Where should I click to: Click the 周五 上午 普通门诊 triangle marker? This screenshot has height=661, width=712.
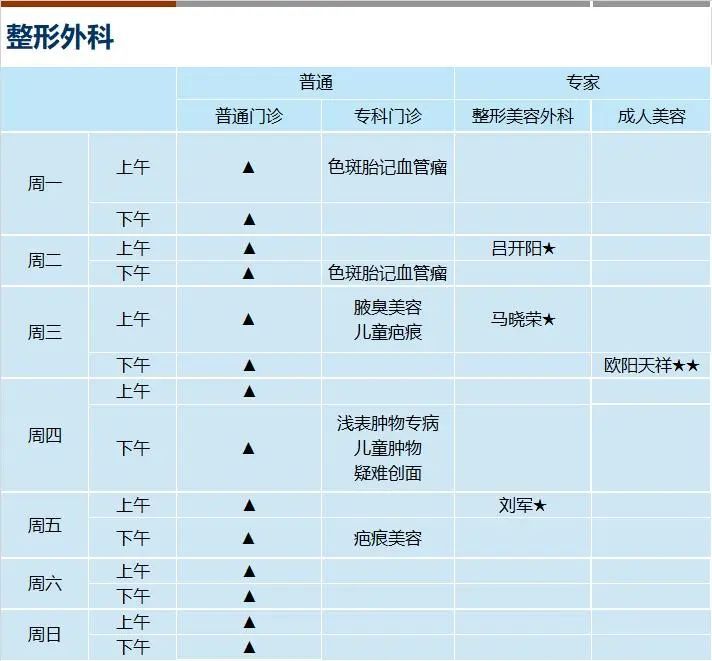[249, 505]
